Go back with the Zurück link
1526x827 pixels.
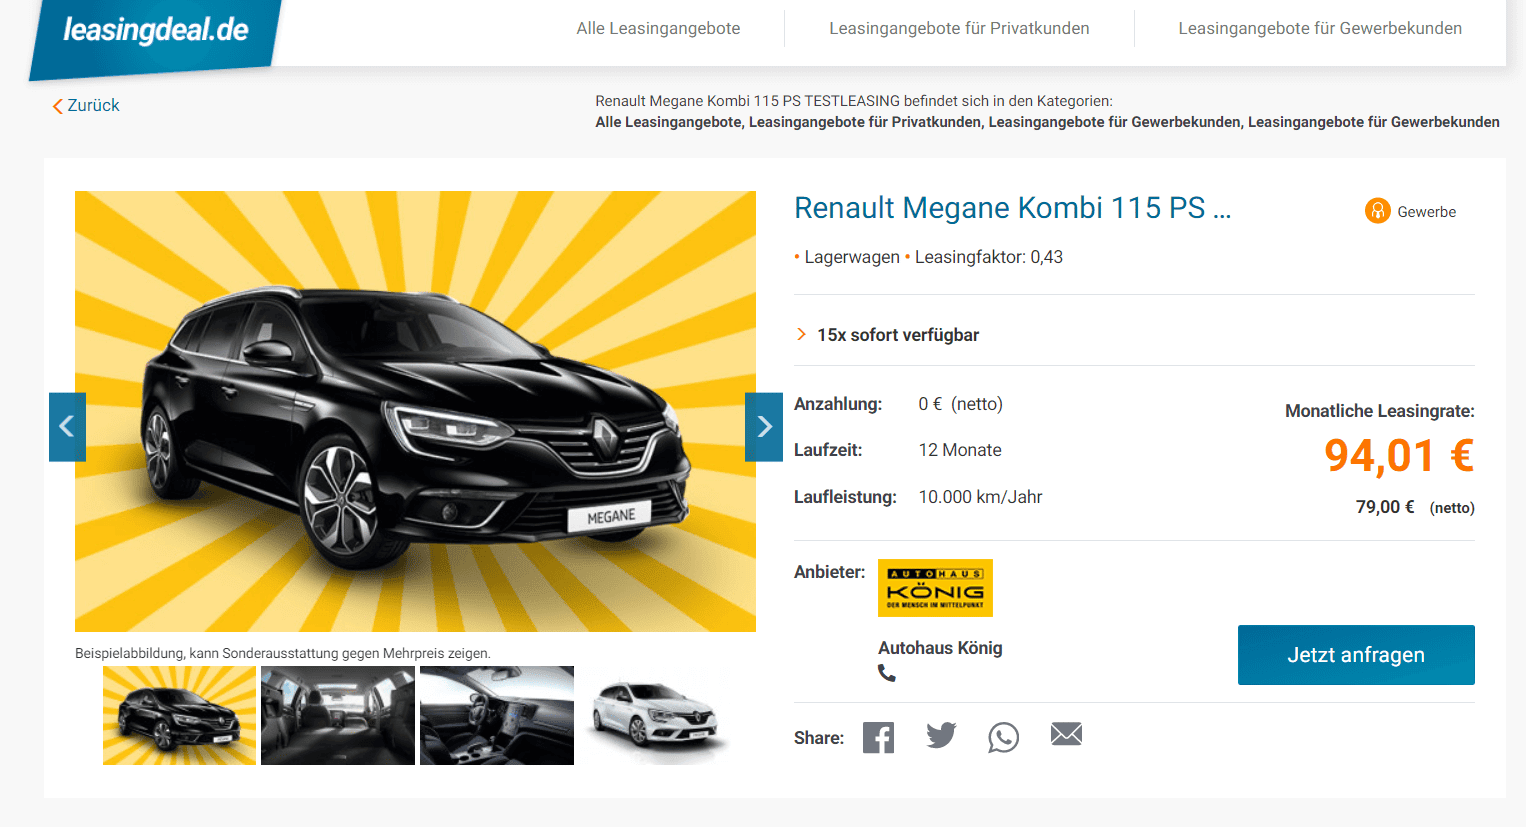(x=86, y=105)
